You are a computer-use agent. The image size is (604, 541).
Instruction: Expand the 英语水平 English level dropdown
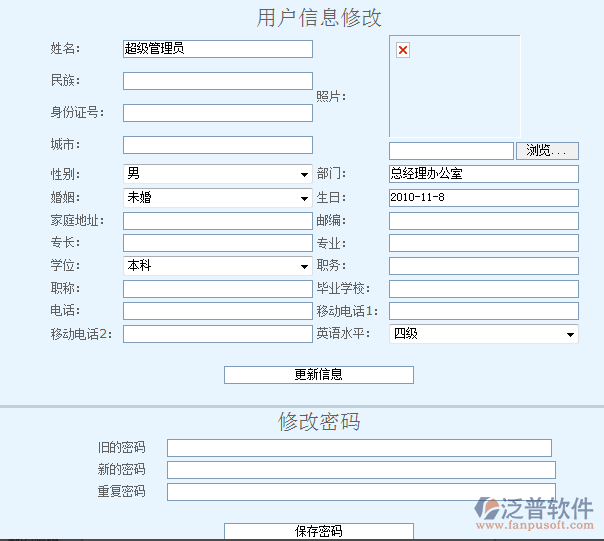(483, 334)
